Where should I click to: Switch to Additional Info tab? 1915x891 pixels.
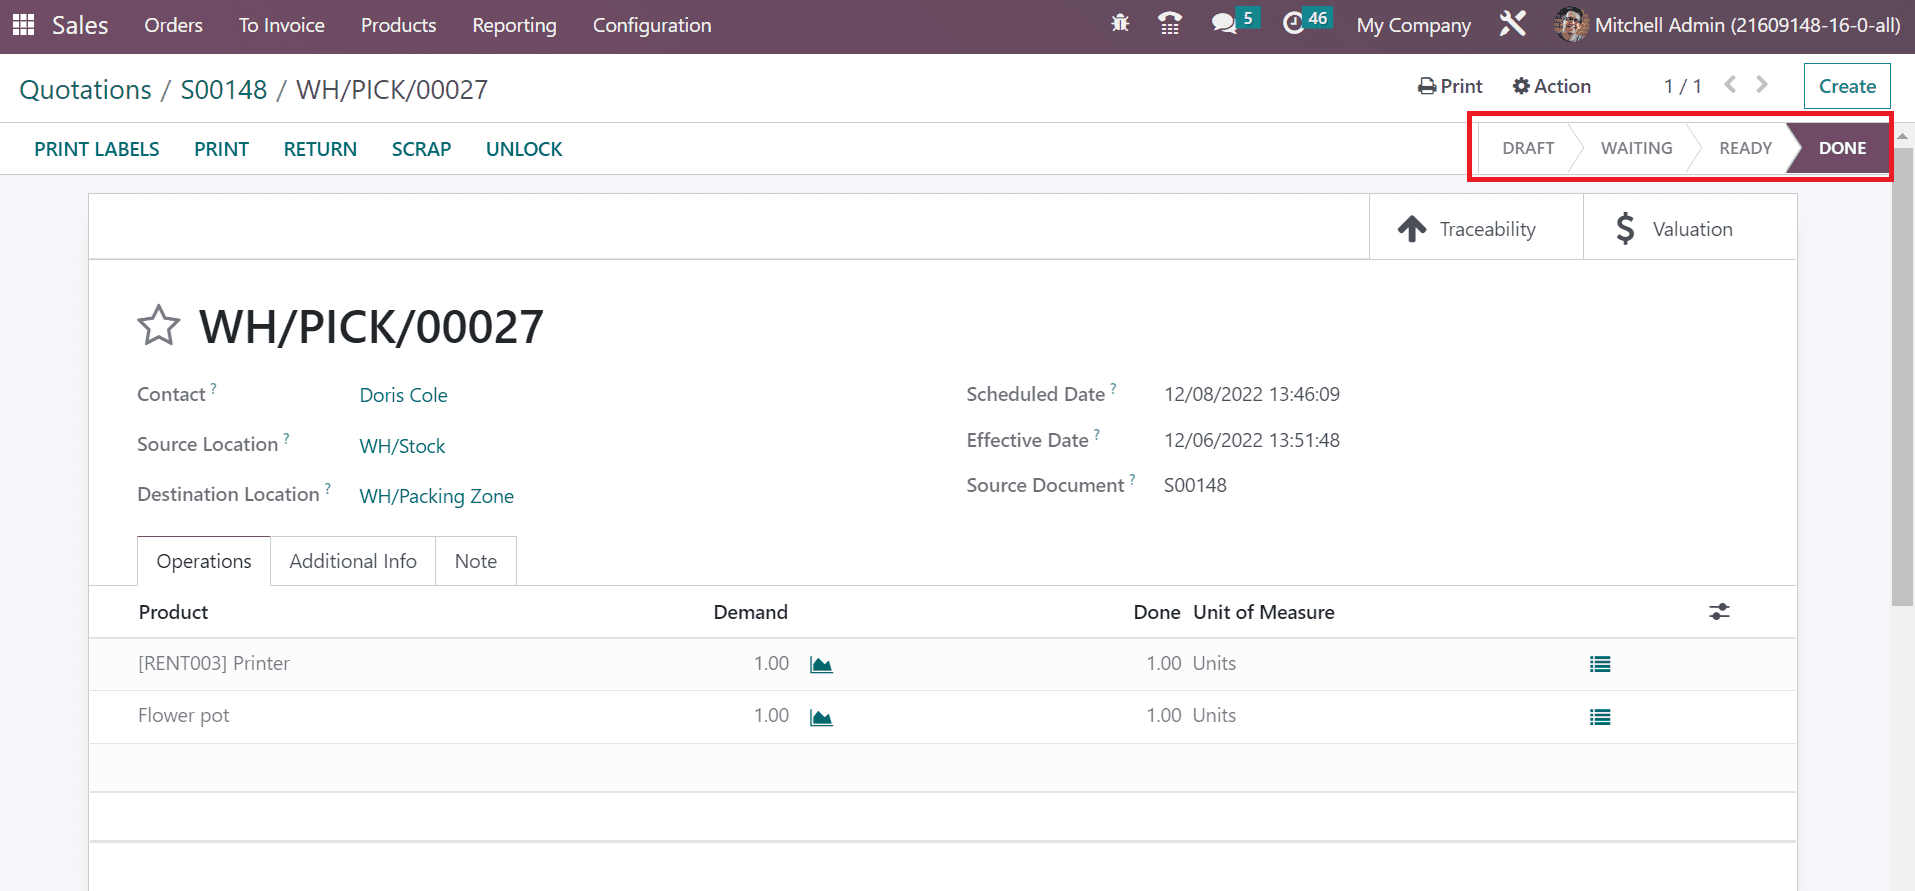(x=353, y=561)
